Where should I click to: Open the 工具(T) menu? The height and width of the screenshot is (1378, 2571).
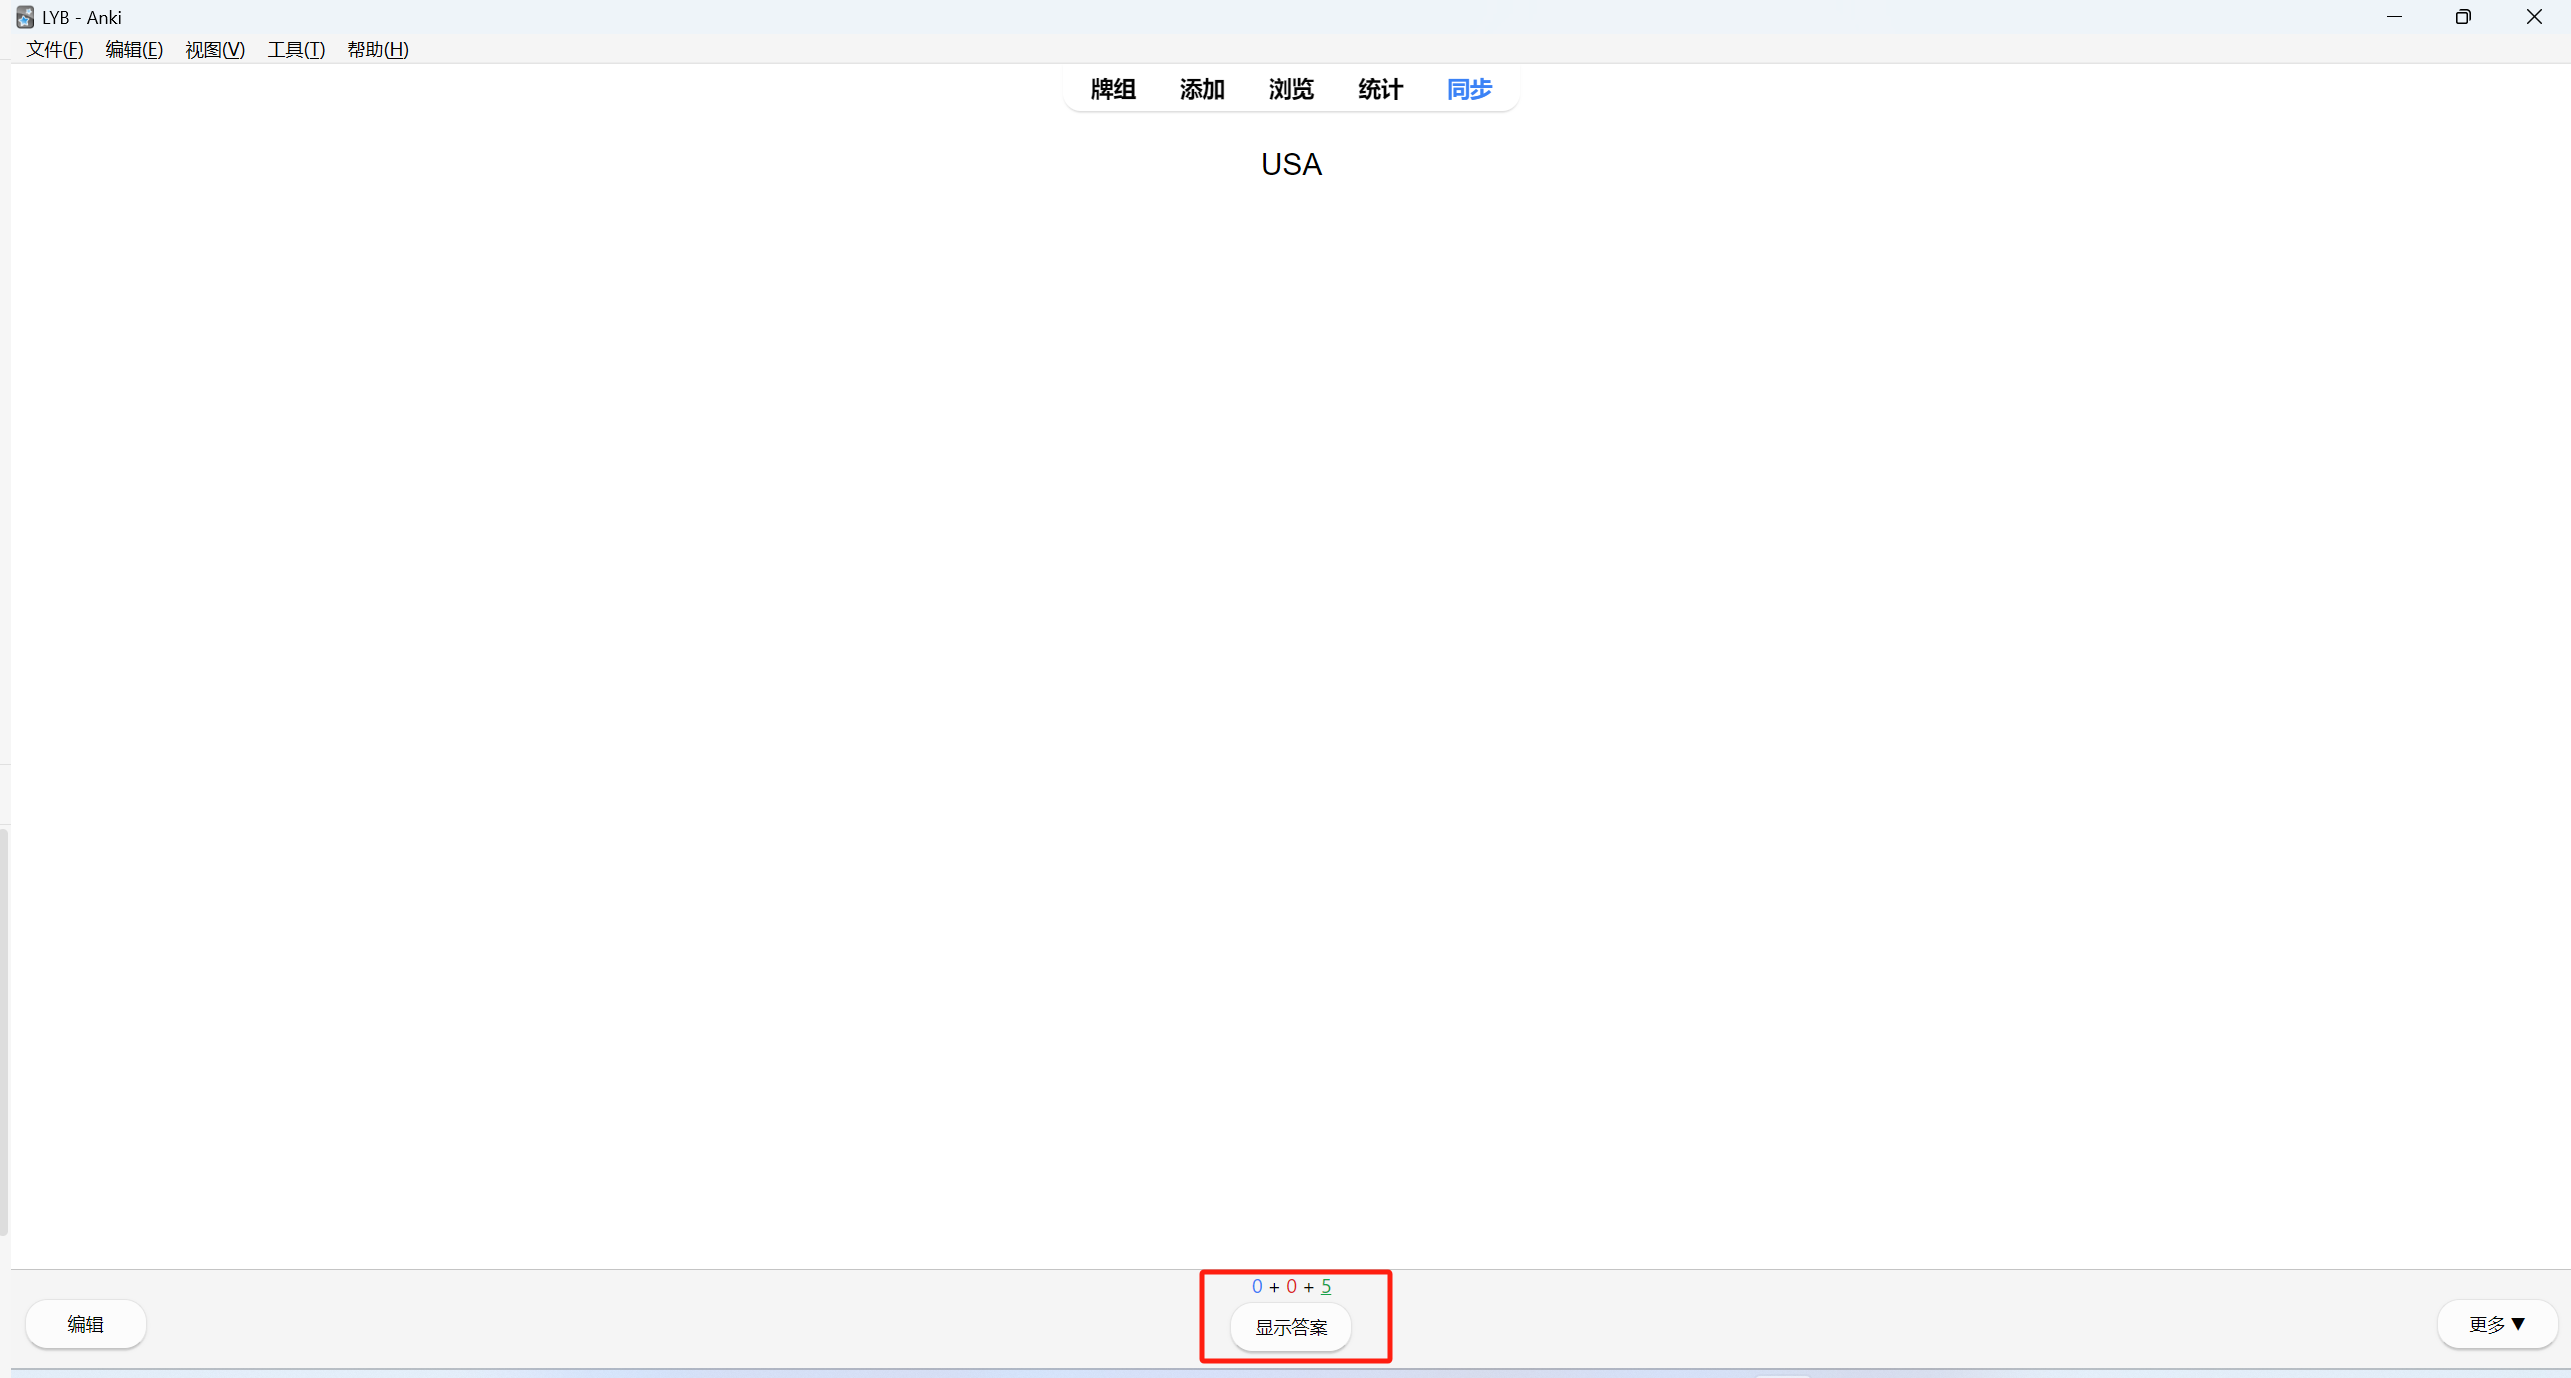pyautogui.click(x=296, y=49)
